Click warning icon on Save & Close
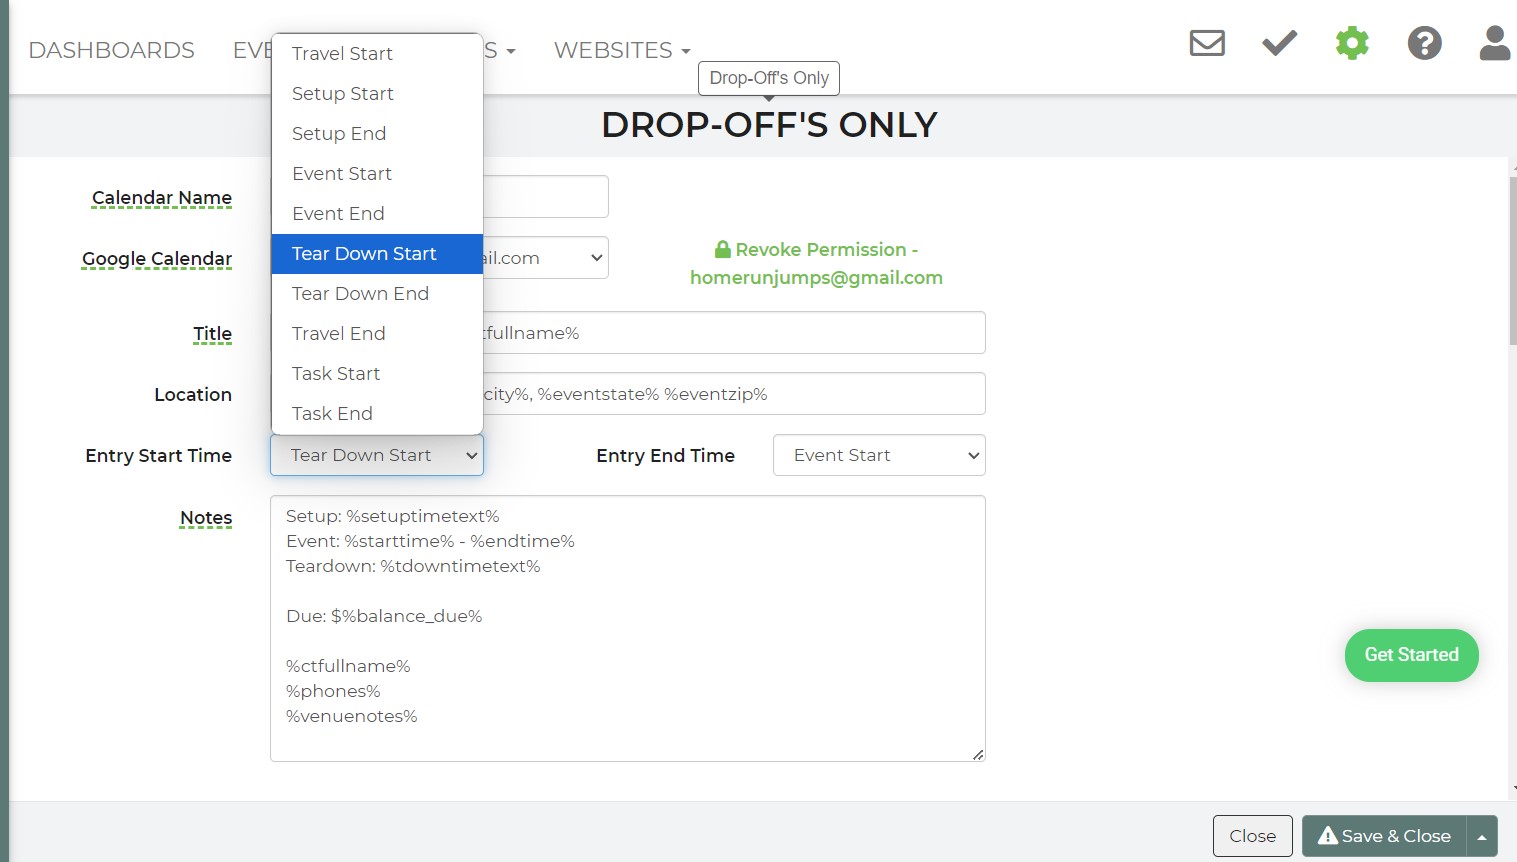The image size is (1517, 862). 1327,836
